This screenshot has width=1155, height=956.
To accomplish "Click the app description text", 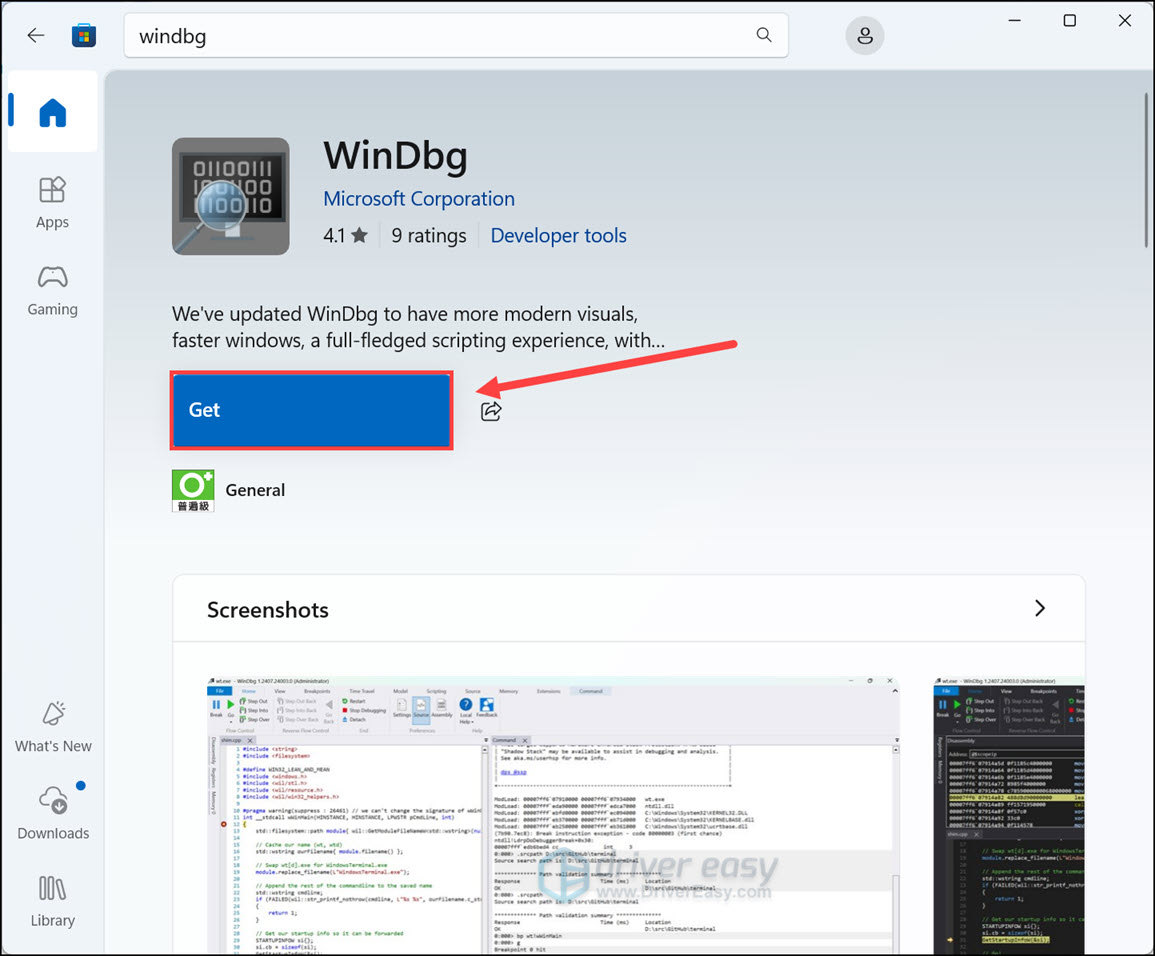I will click(x=418, y=327).
